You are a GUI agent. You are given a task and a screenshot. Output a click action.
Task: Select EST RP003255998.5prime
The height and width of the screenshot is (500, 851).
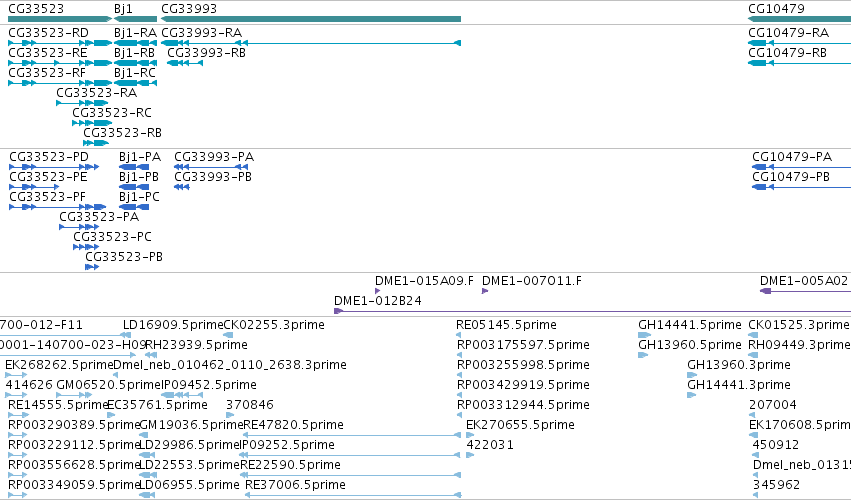point(459,375)
